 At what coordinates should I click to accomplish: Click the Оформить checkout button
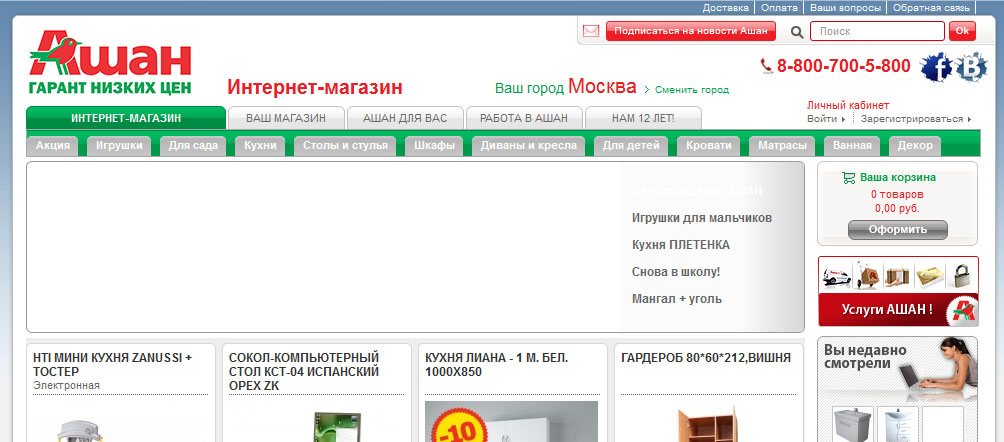pos(898,229)
